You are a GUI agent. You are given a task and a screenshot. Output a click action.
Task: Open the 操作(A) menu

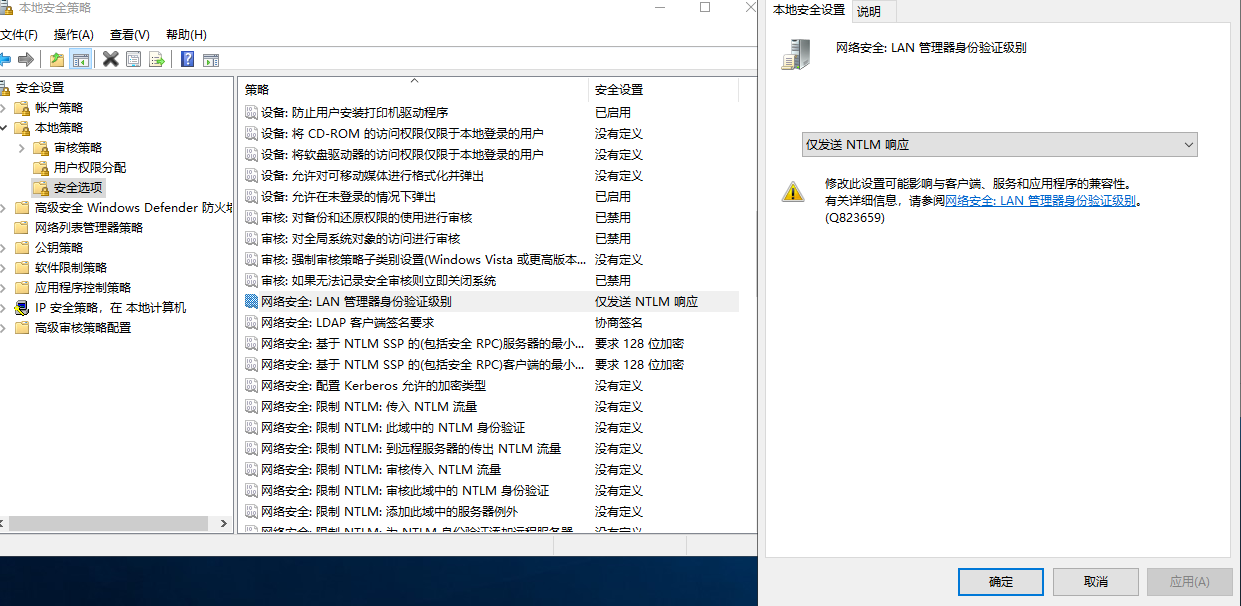click(73, 35)
